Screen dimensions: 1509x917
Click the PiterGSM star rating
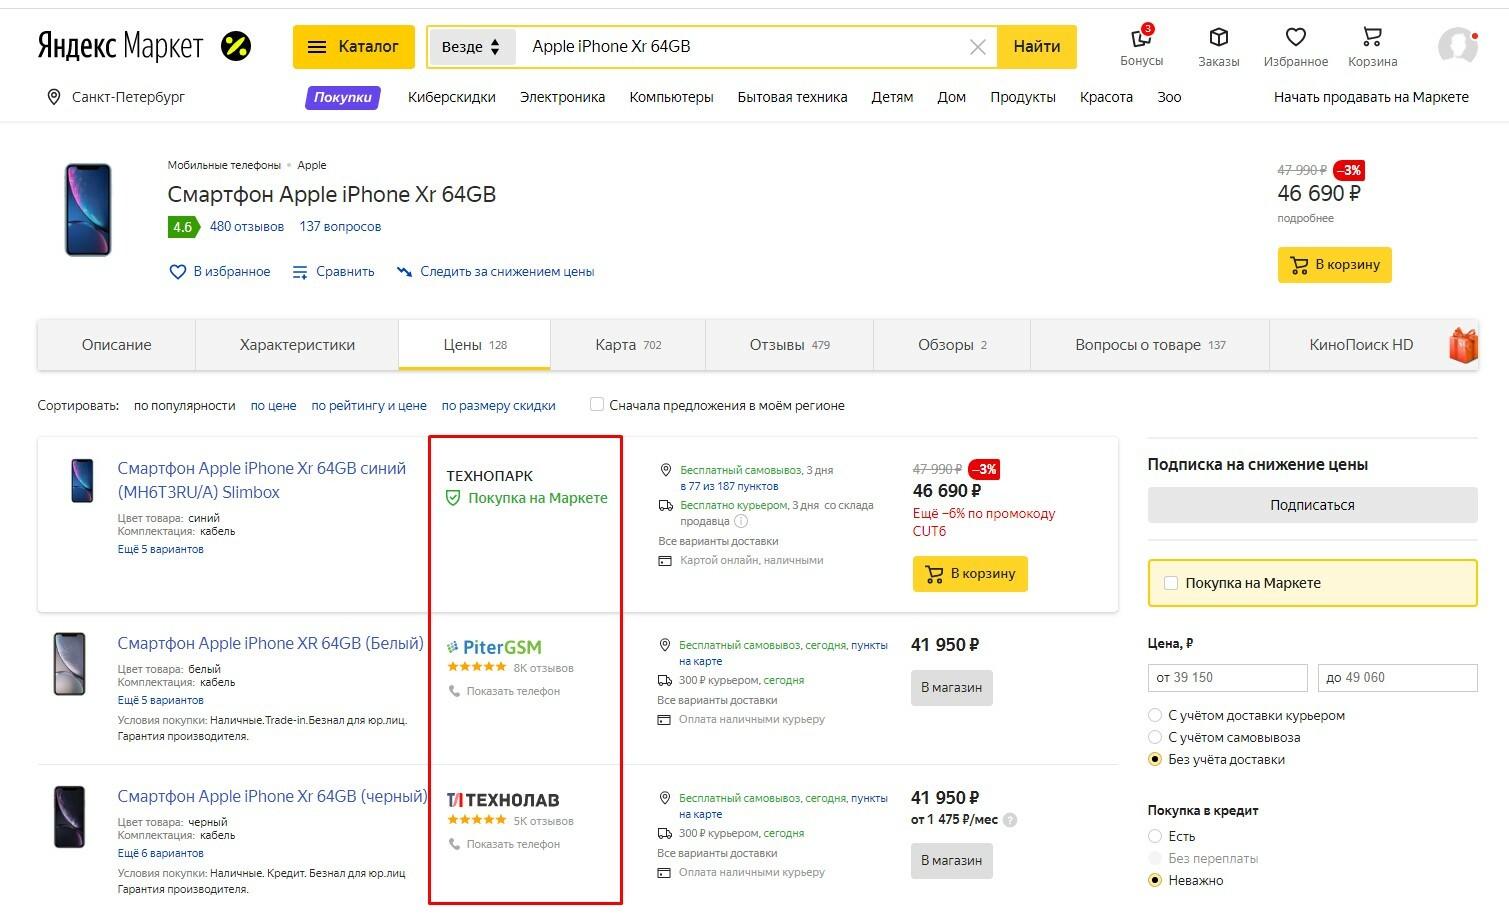477,667
